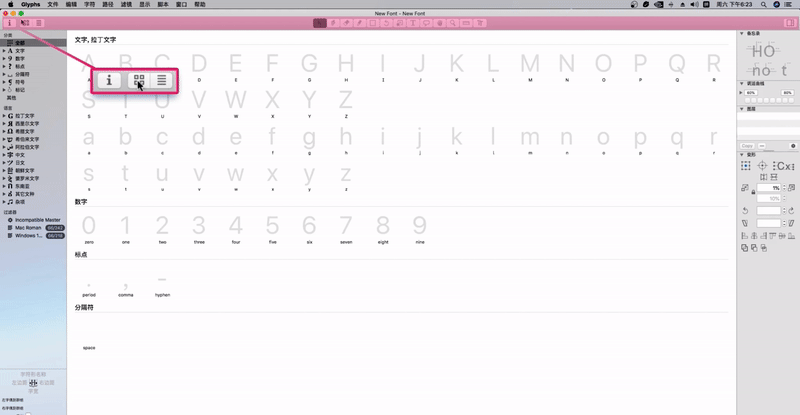Screen dimensions: 800x415
Task: Select the Incompatible Master filter
Action: 40,219
